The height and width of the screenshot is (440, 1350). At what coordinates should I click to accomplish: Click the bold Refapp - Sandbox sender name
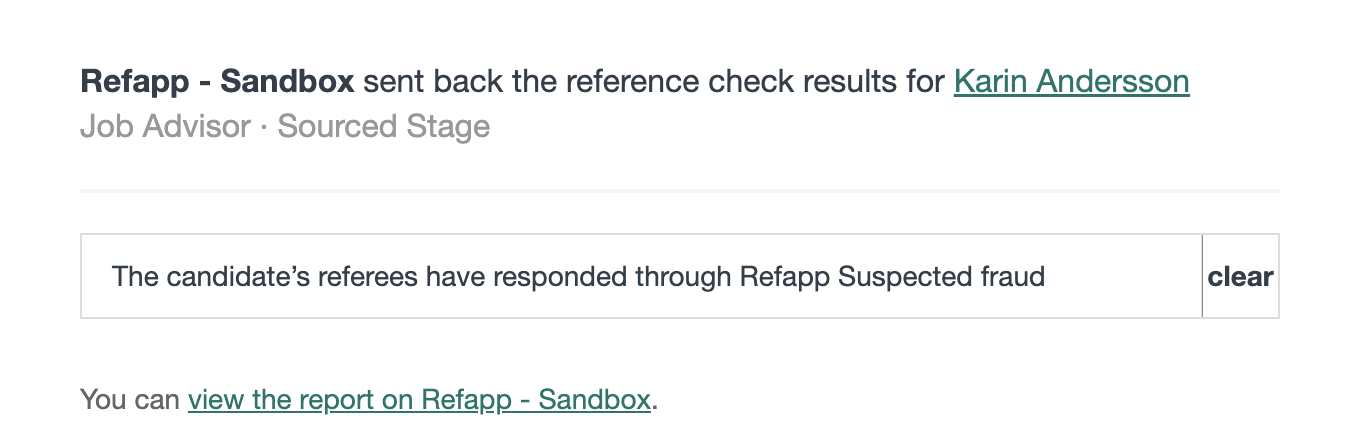(x=217, y=81)
